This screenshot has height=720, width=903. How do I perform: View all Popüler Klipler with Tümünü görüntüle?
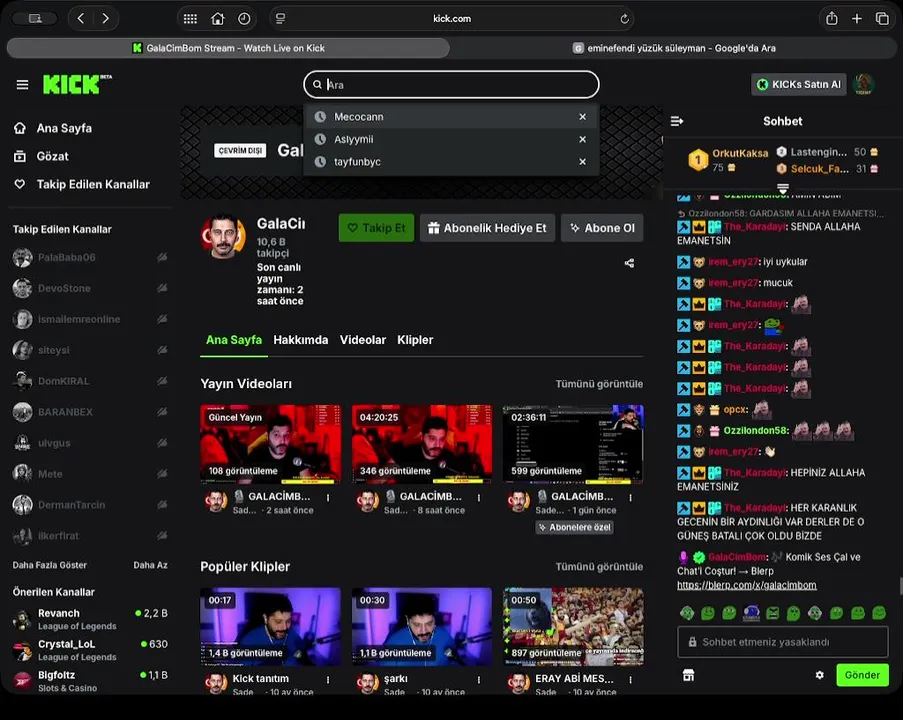click(x=599, y=567)
